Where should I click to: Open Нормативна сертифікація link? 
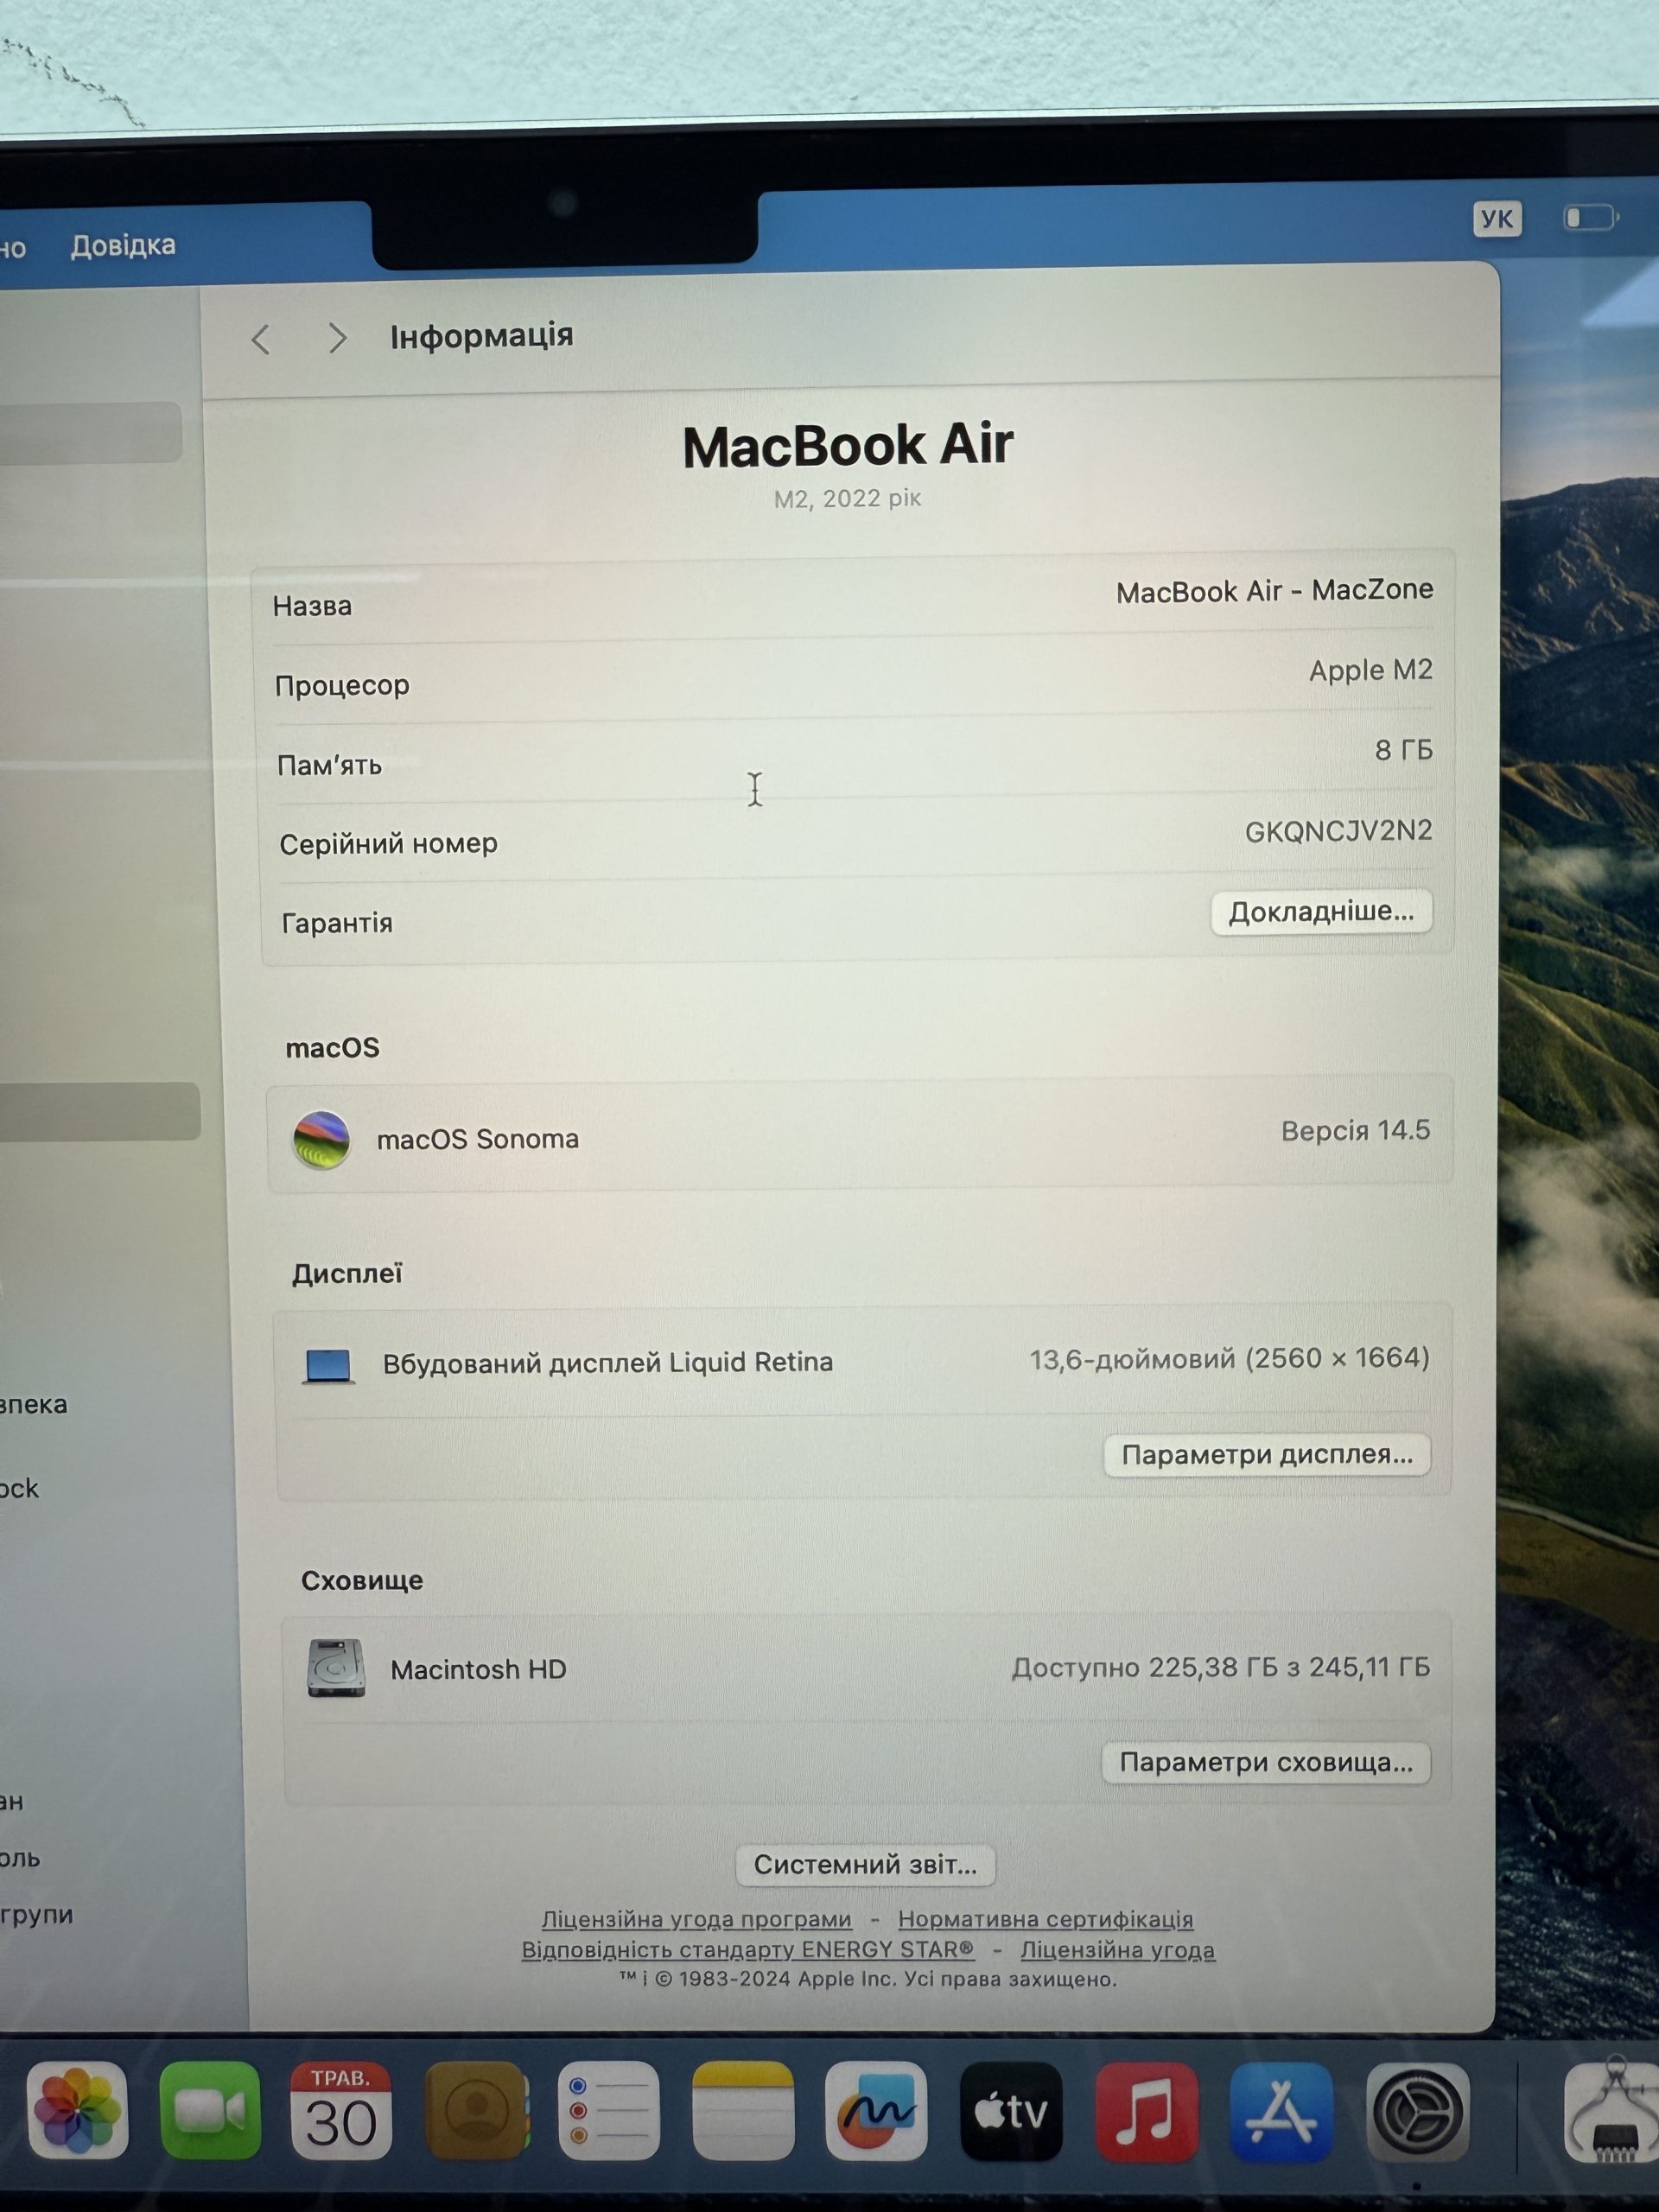pos(1045,1919)
